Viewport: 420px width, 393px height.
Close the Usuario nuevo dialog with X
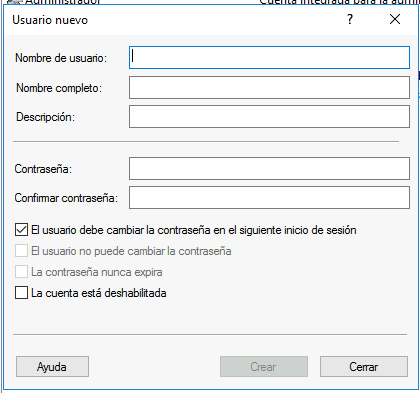click(395, 19)
